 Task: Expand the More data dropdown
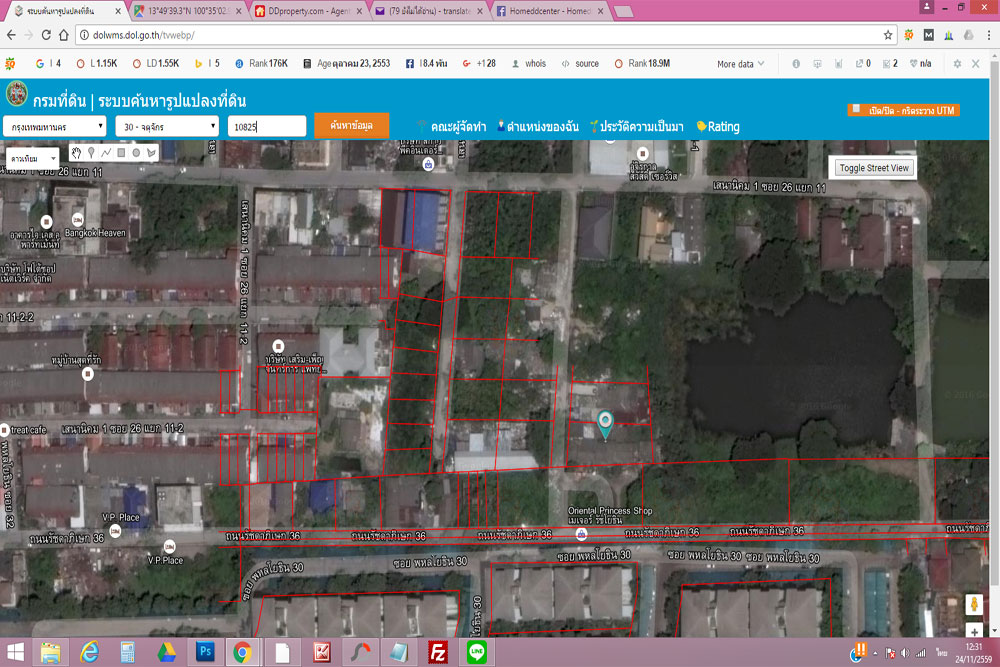740,64
